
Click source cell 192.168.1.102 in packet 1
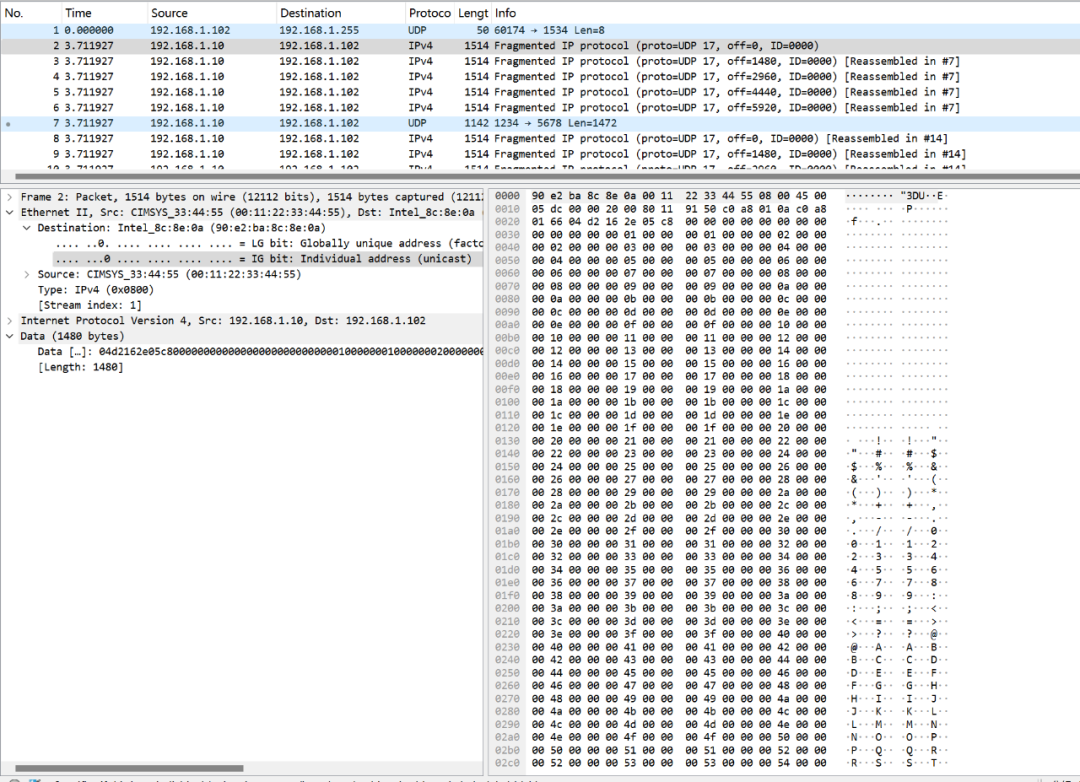pos(190,30)
